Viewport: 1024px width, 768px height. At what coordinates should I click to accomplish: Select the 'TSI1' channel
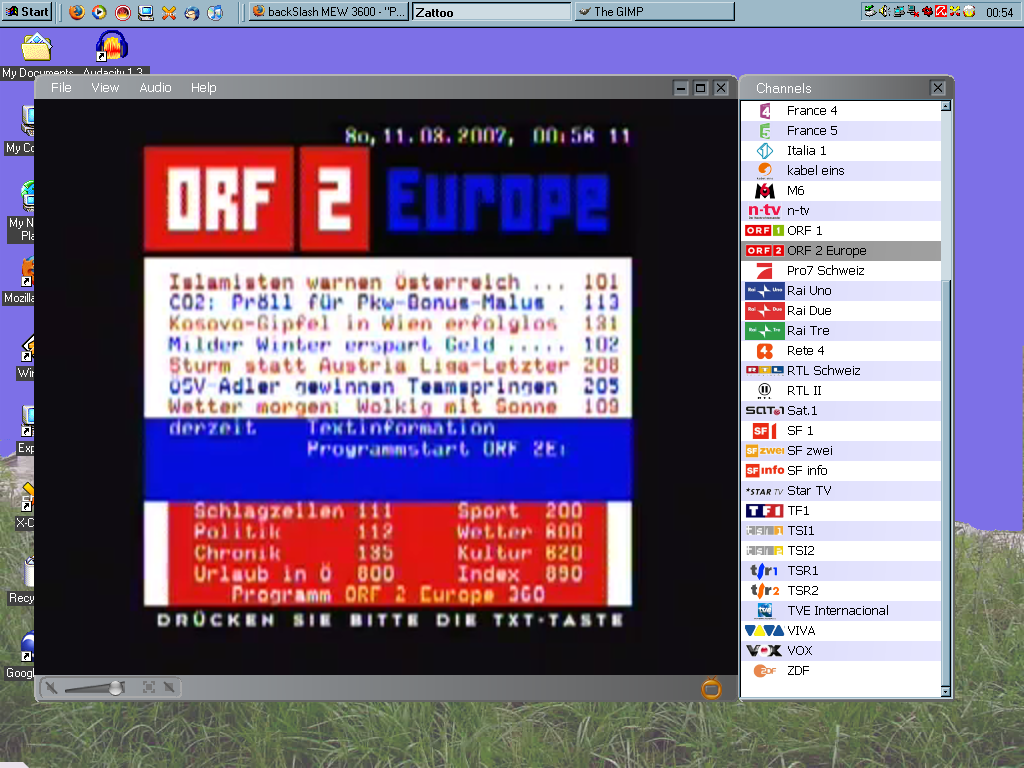(841, 531)
